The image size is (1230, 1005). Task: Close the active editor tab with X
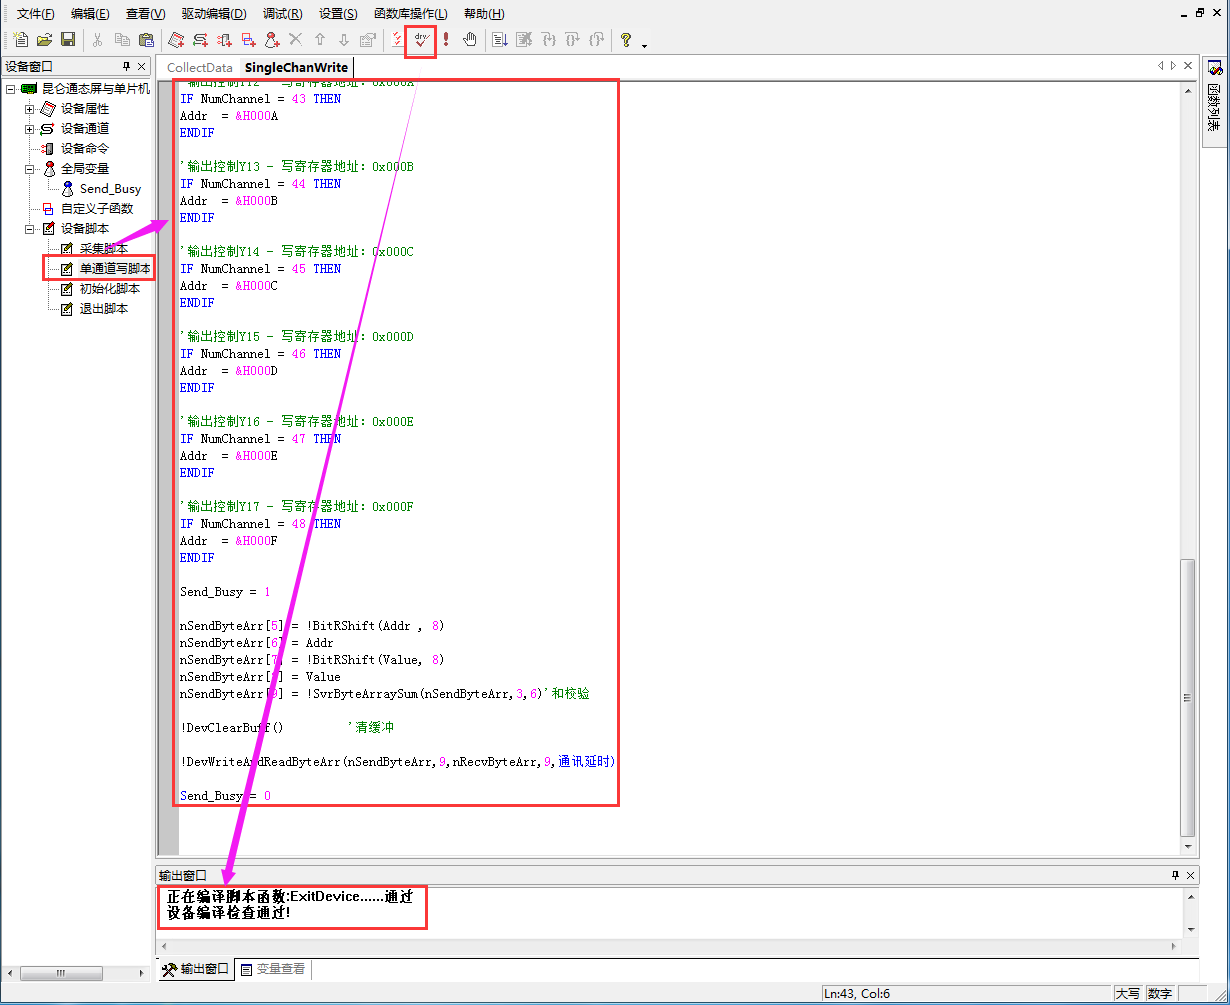[x=1188, y=66]
